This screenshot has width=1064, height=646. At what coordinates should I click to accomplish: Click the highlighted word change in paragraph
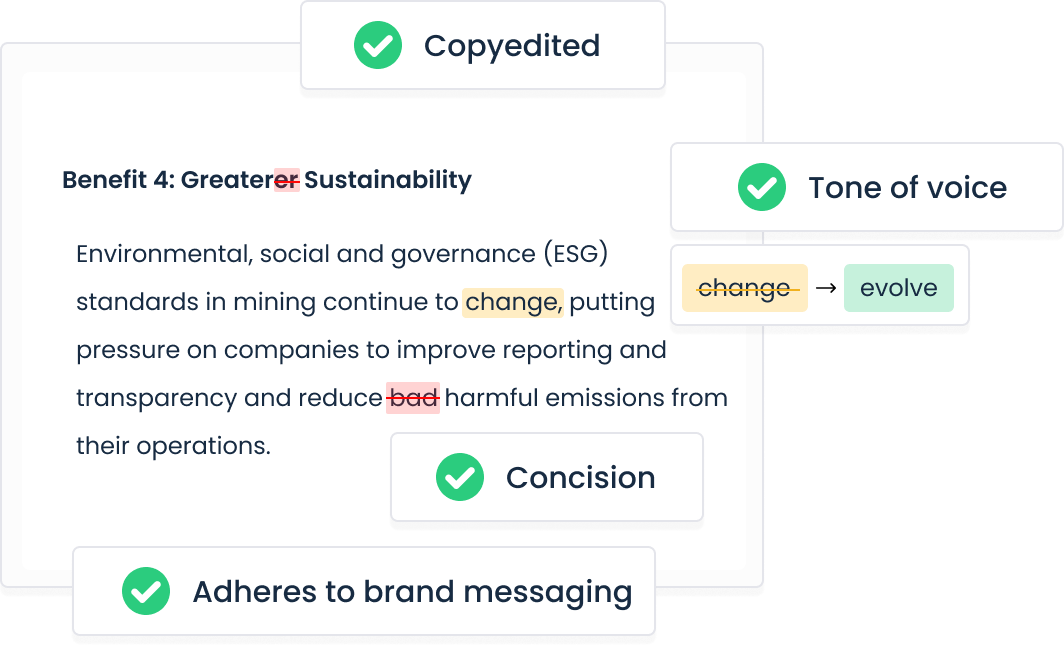pos(513,302)
